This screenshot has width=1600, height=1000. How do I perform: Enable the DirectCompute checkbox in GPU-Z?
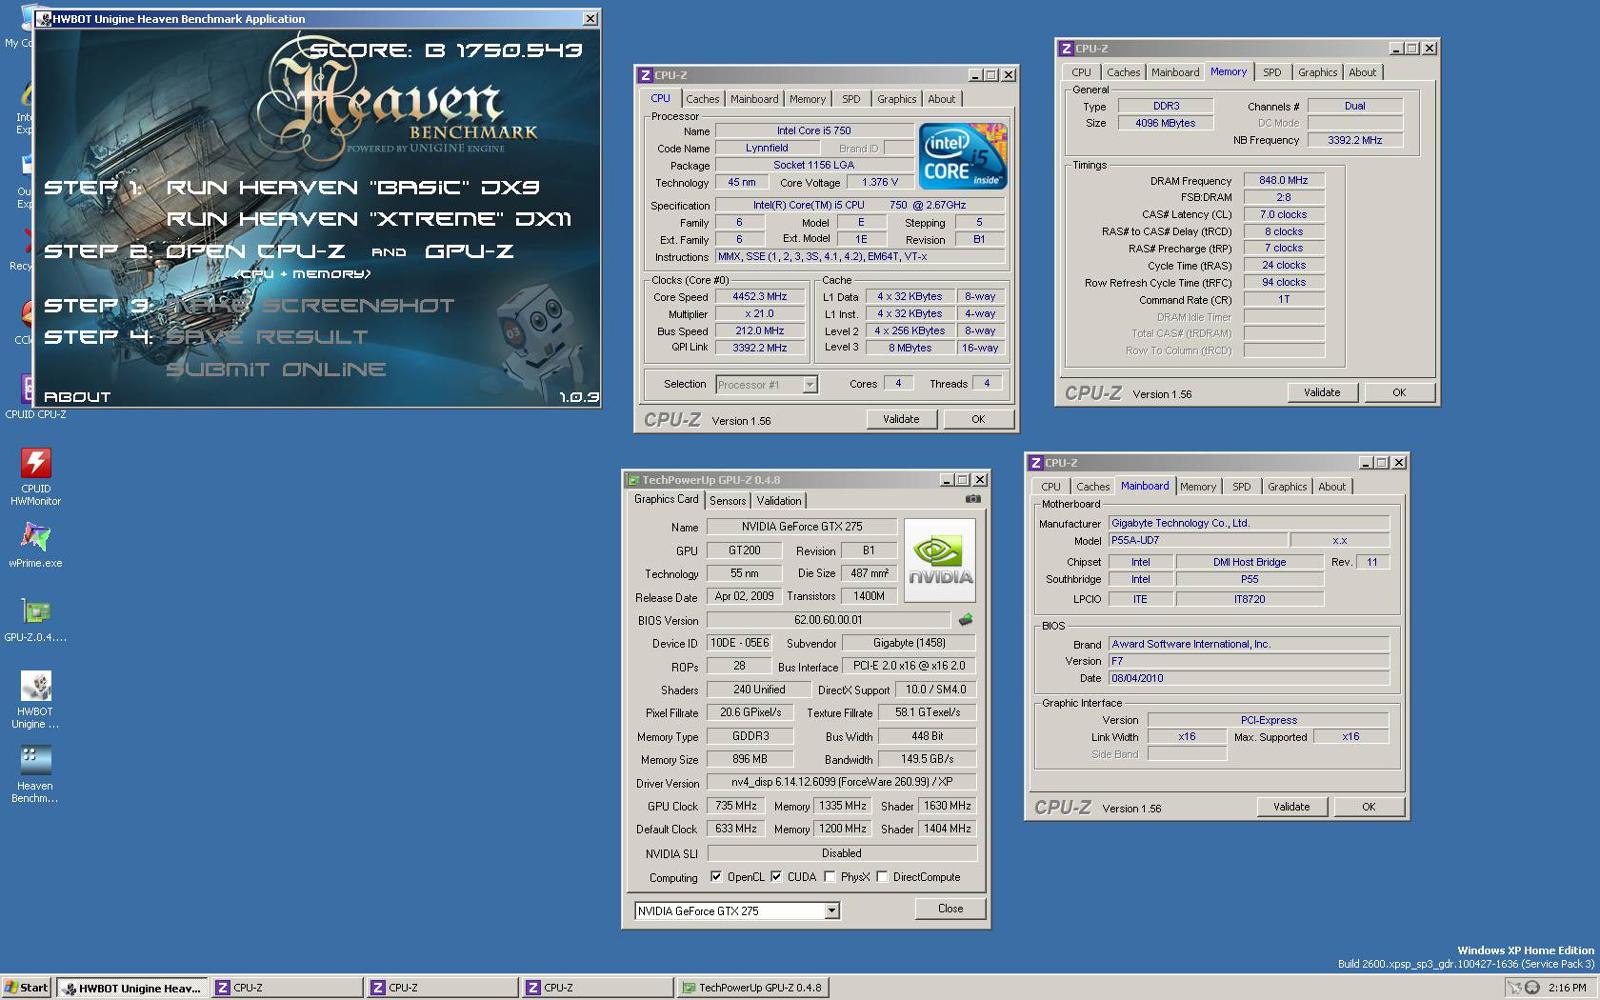(x=882, y=876)
